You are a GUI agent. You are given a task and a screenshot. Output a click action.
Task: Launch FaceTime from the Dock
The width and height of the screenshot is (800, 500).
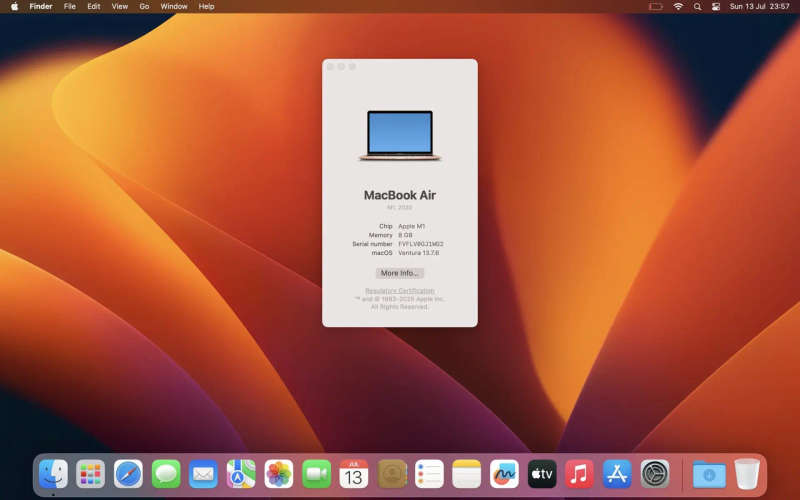[316, 474]
